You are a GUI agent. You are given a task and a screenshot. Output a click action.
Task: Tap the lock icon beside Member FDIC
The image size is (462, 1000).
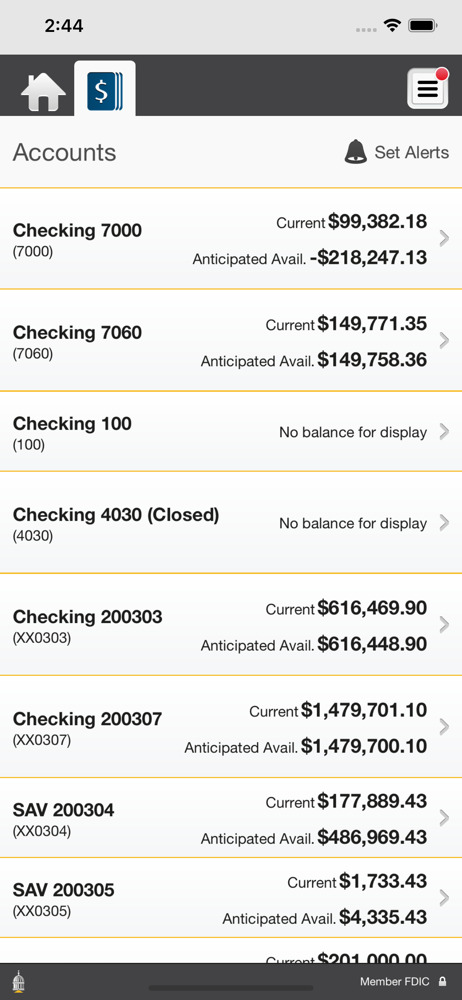pyautogui.click(x=442, y=982)
